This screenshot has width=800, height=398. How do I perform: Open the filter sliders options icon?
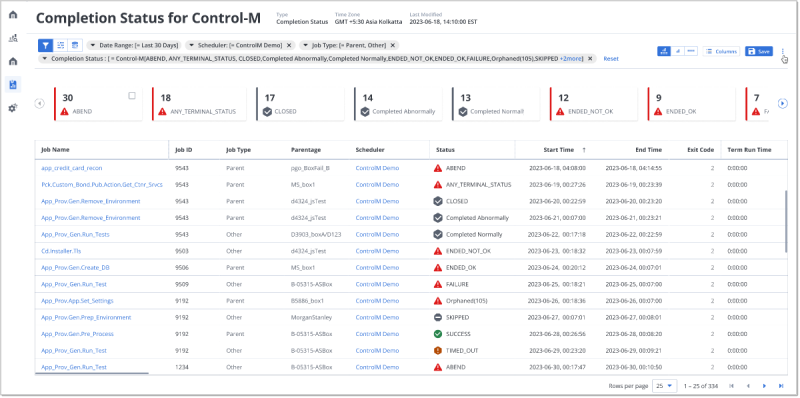tap(60, 45)
